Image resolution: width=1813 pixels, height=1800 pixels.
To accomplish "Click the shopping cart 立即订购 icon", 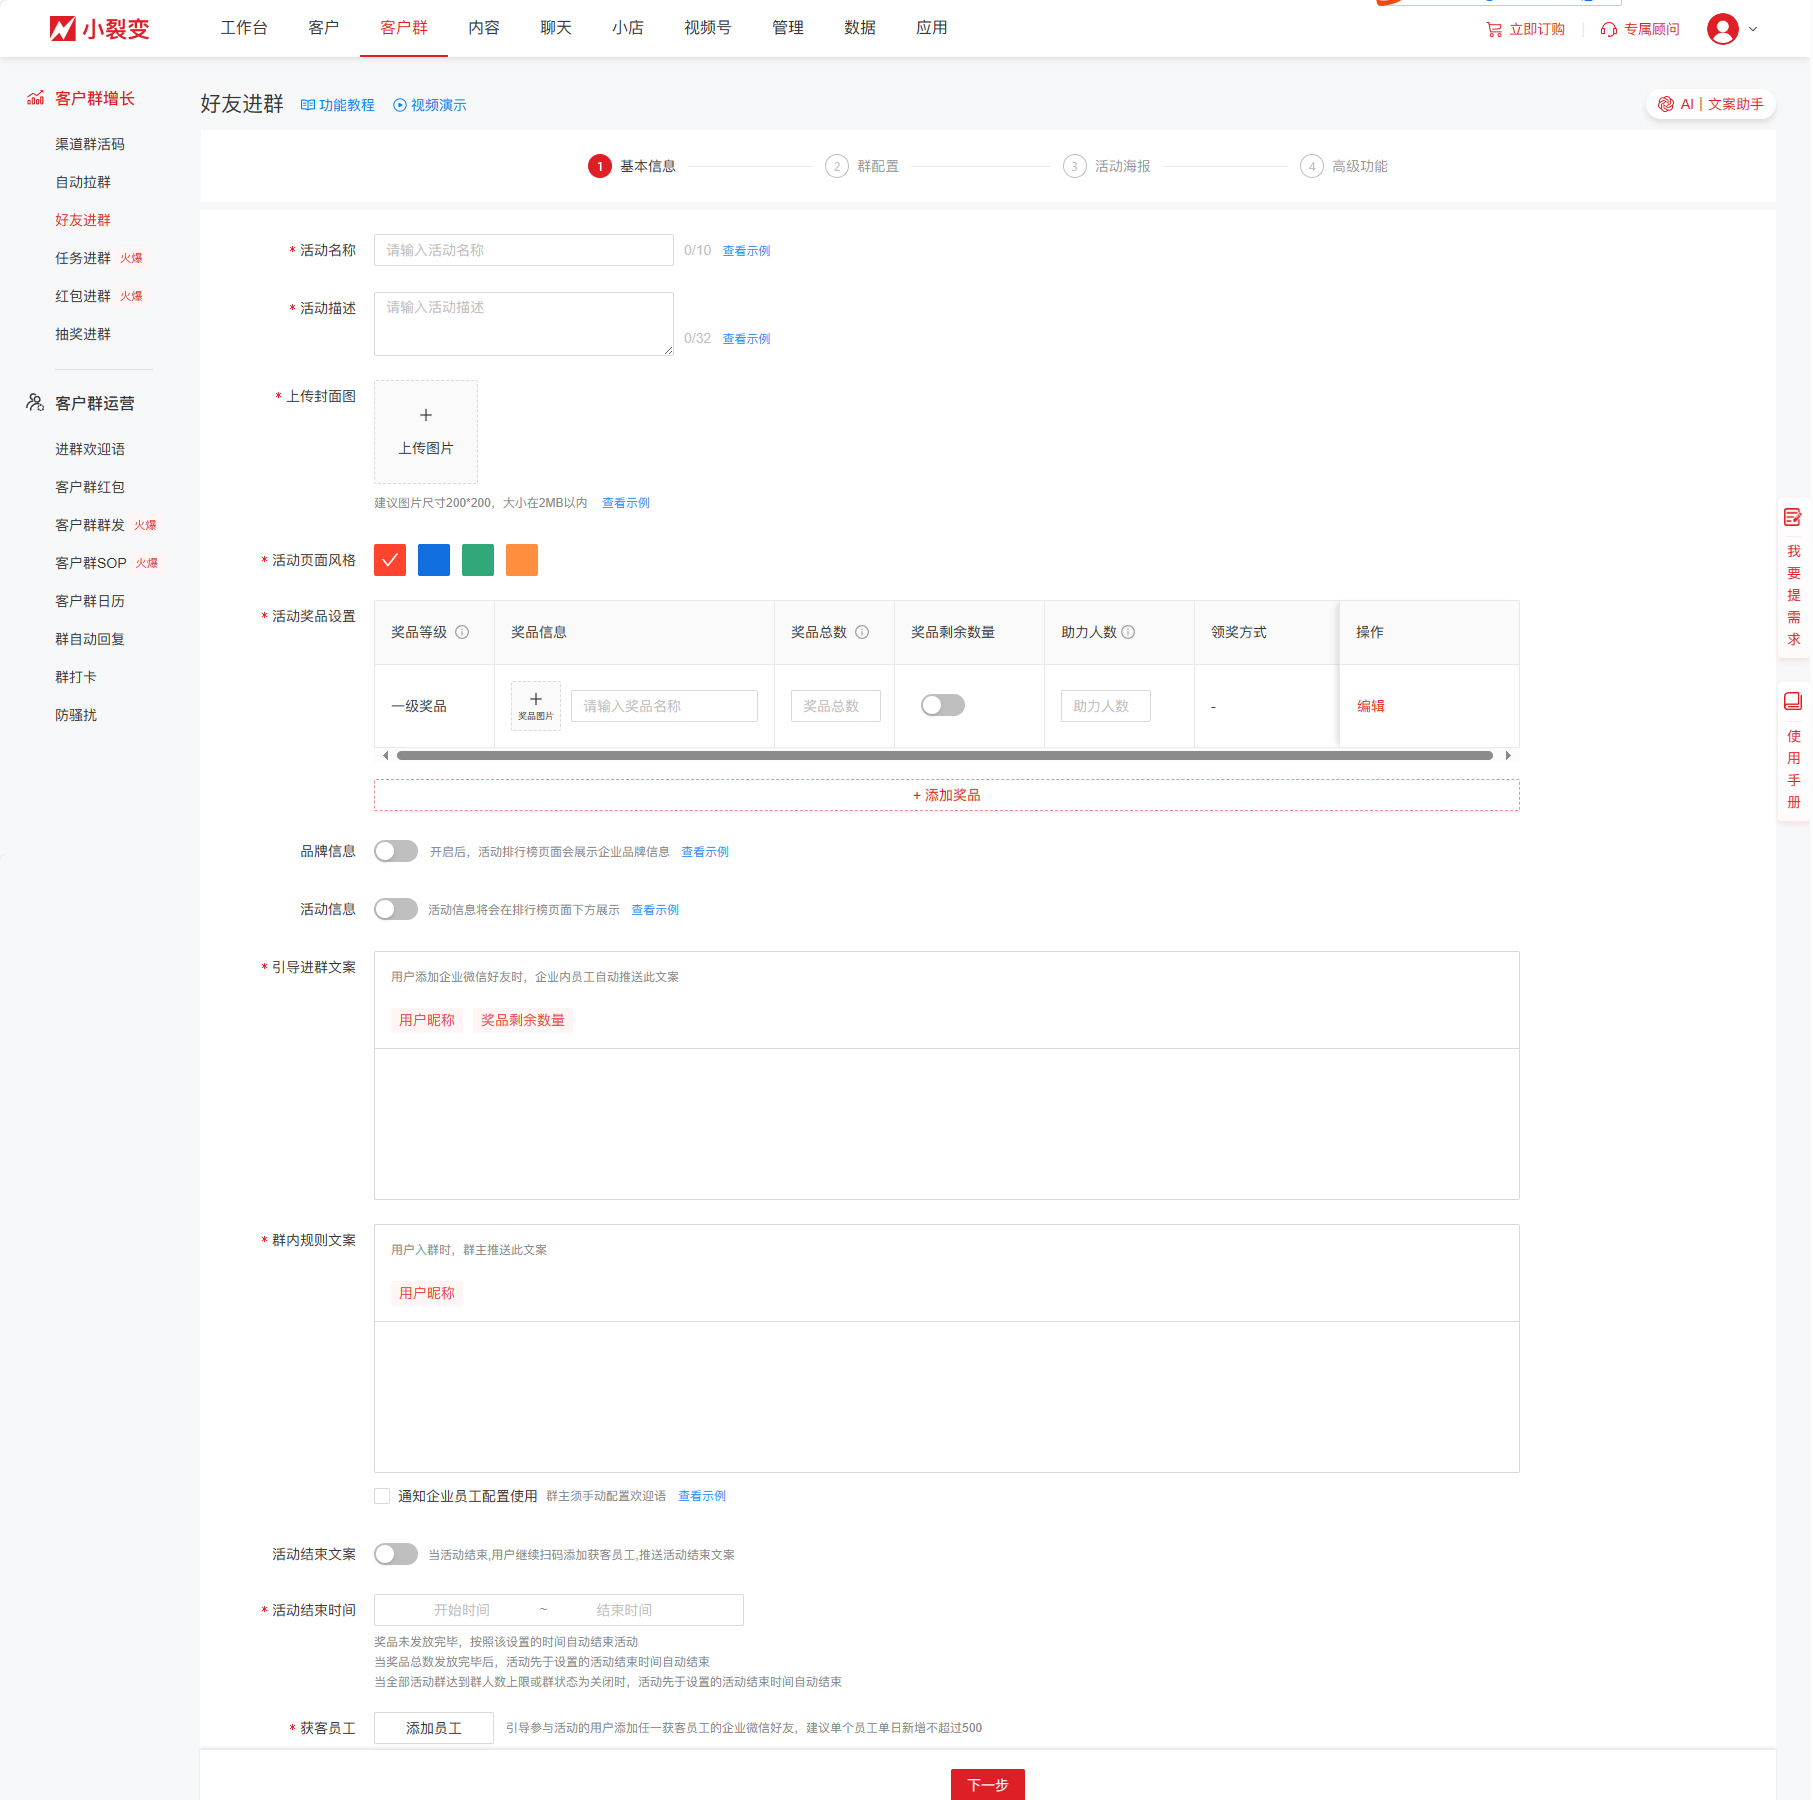I will coord(1494,30).
